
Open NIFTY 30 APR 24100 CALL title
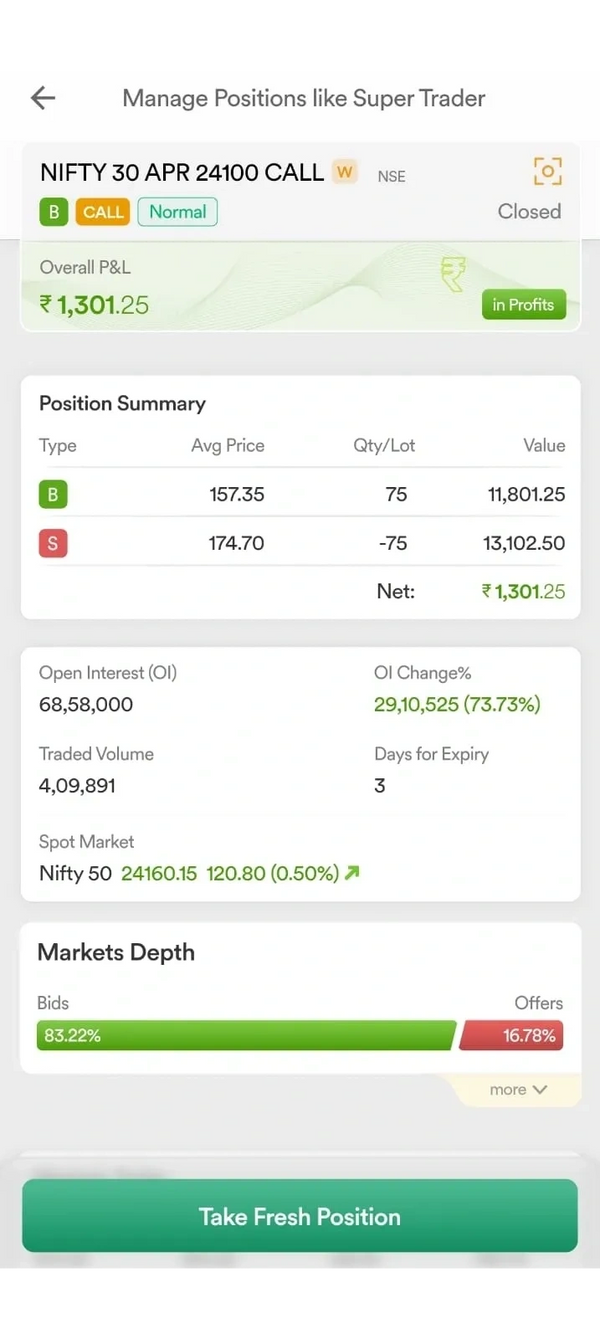coord(182,173)
